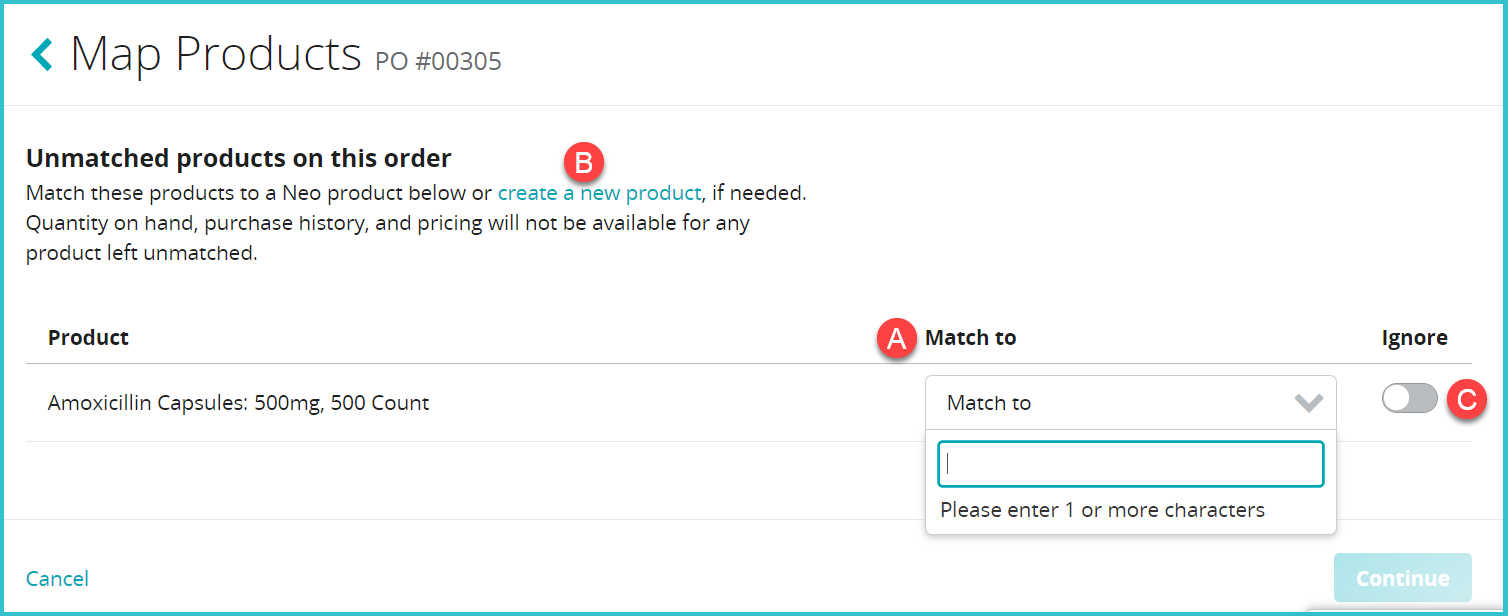Viewport: 1508px width, 616px height.
Task: Open the create a new product link
Action: 599,192
